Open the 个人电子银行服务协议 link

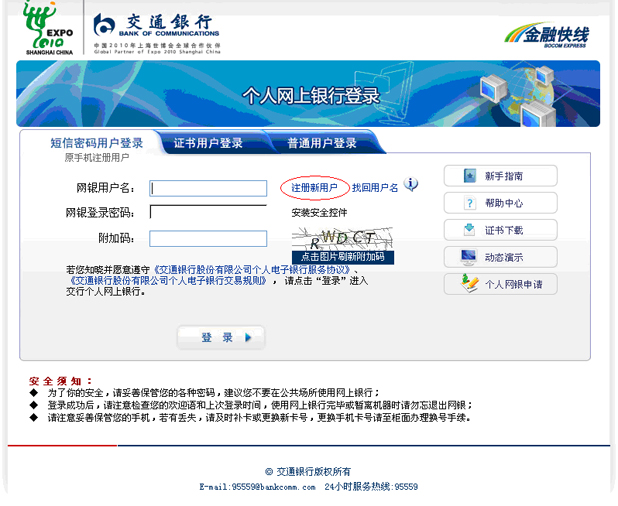252,270
